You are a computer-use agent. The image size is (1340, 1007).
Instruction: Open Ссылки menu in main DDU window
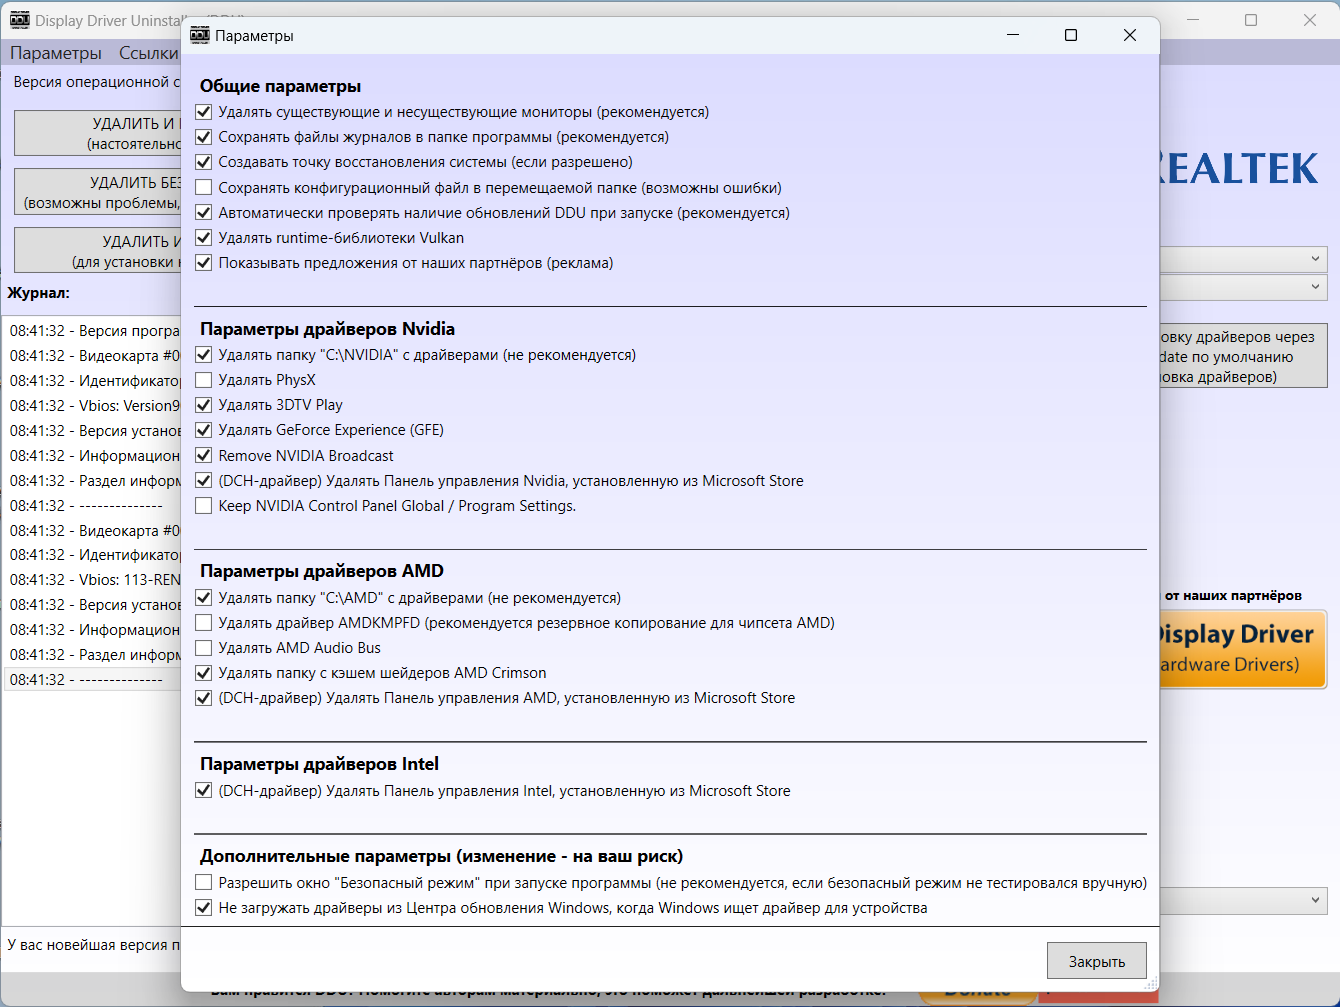click(x=148, y=53)
